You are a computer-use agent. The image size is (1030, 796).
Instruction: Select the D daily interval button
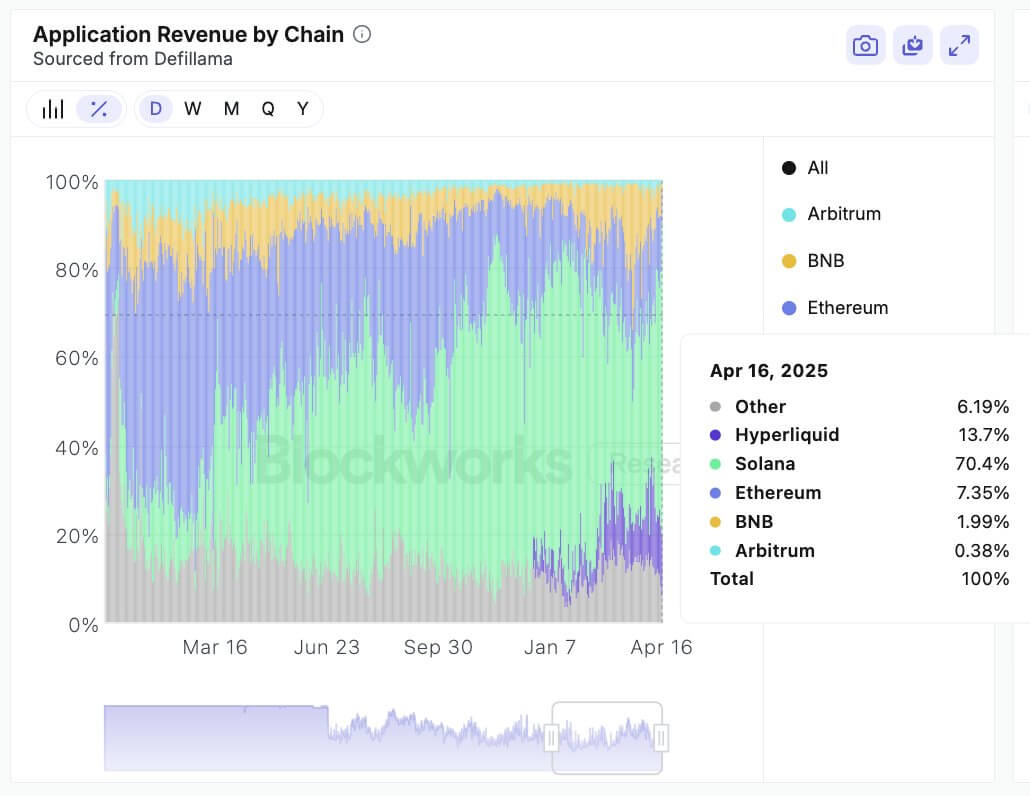[x=156, y=108]
